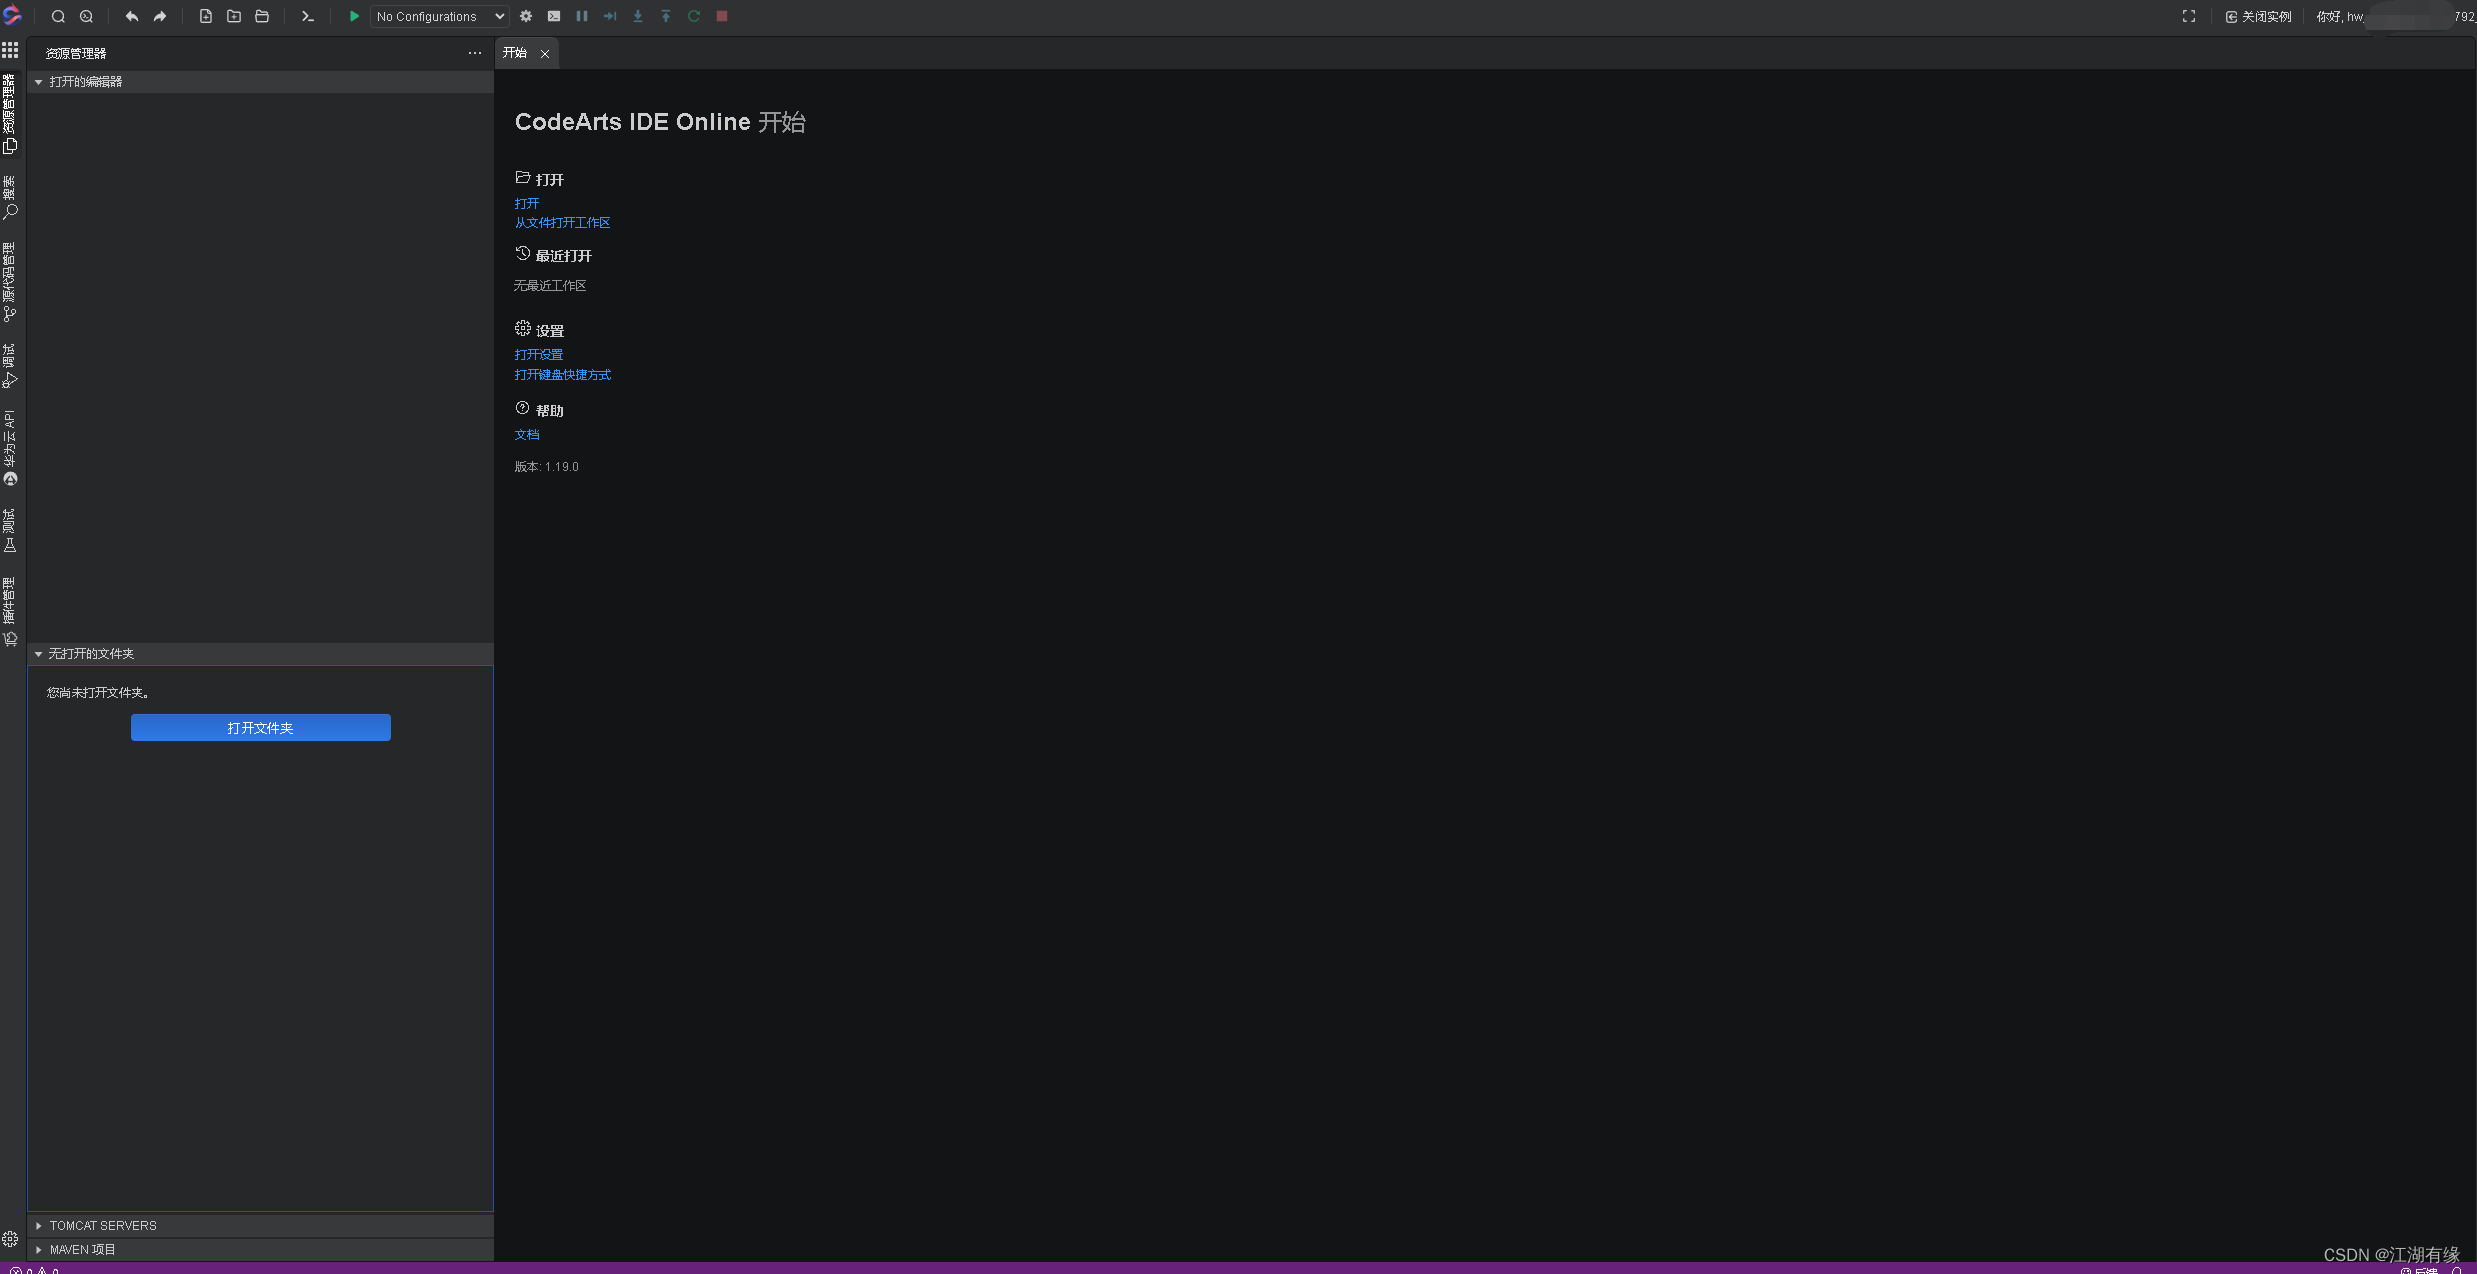Expand the MAVEN 项目 section

click(260, 1249)
